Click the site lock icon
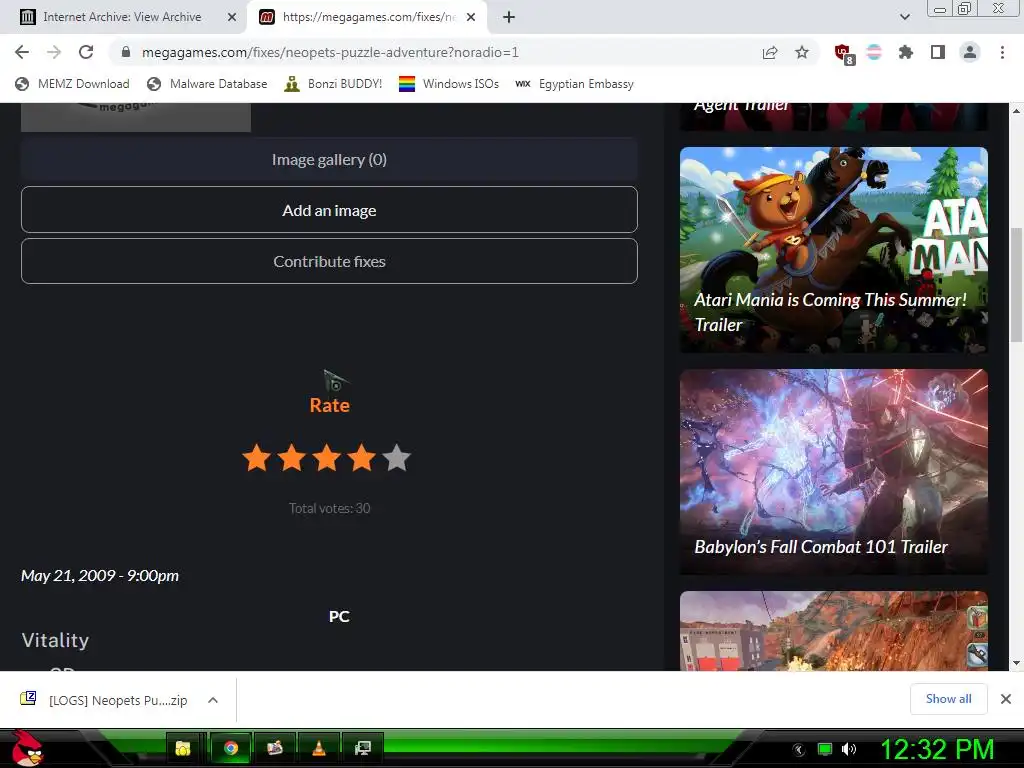The height and width of the screenshot is (768, 1024). pyautogui.click(x=126, y=52)
